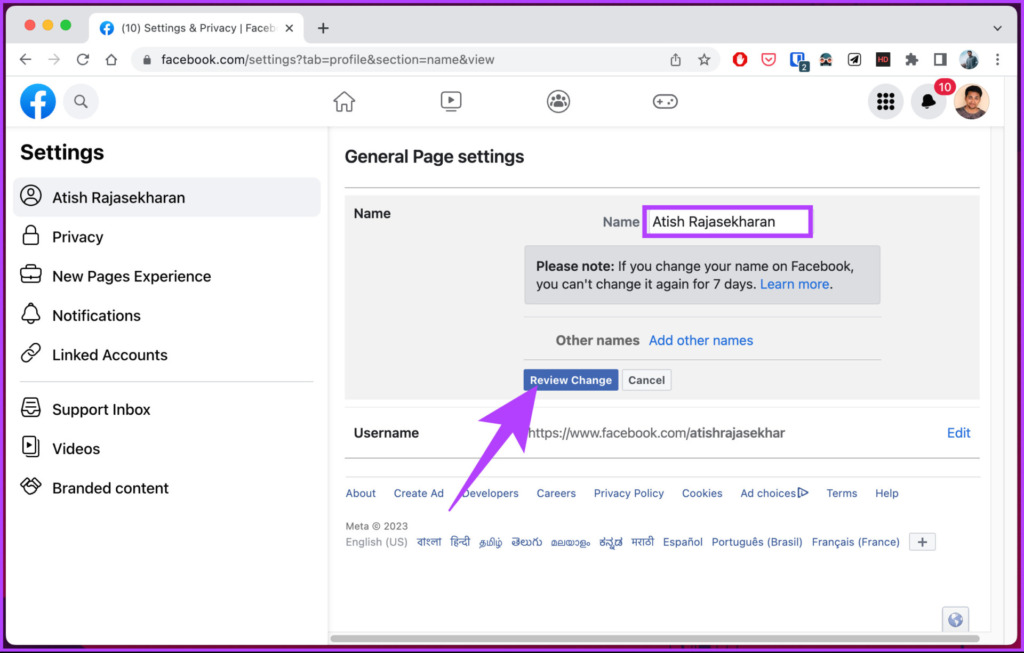Open notifications via the bell icon
The width and height of the screenshot is (1024, 653).
(x=928, y=101)
